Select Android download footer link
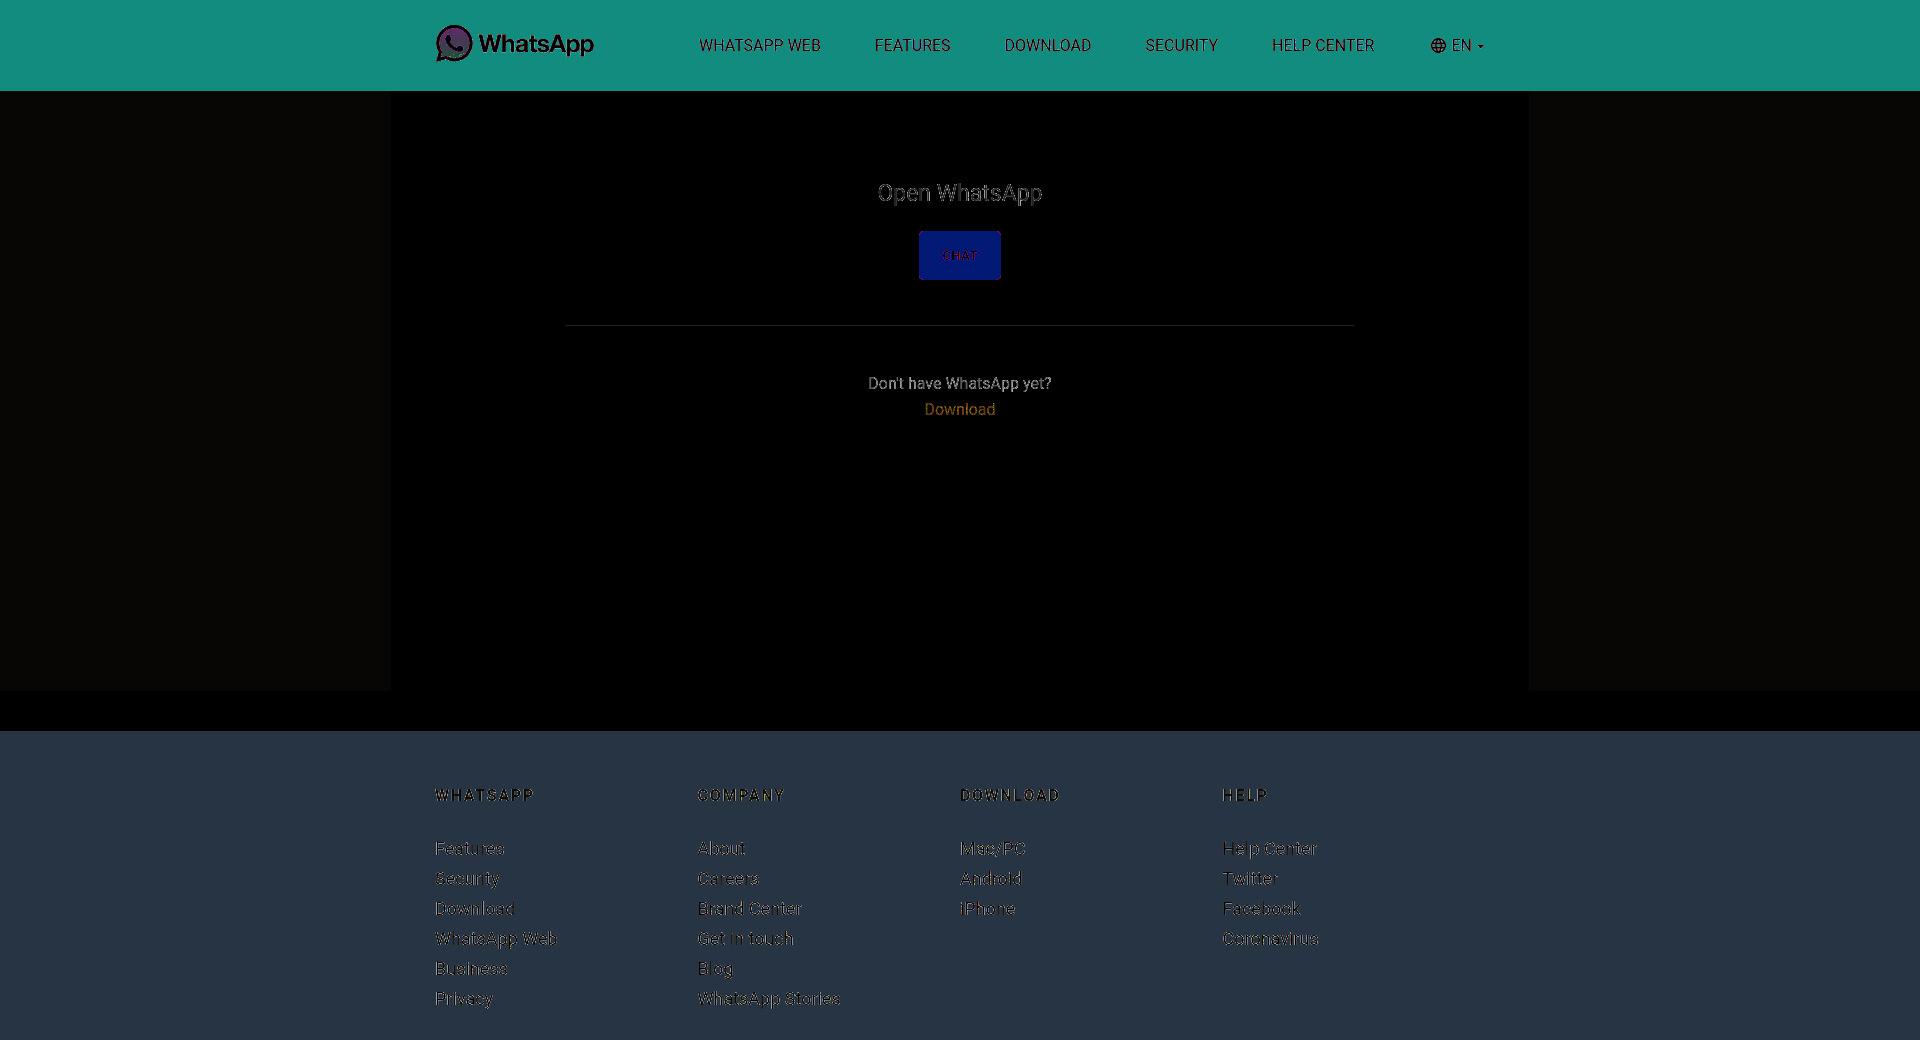Image resolution: width=1920 pixels, height=1040 pixels. tap(990, 878)
